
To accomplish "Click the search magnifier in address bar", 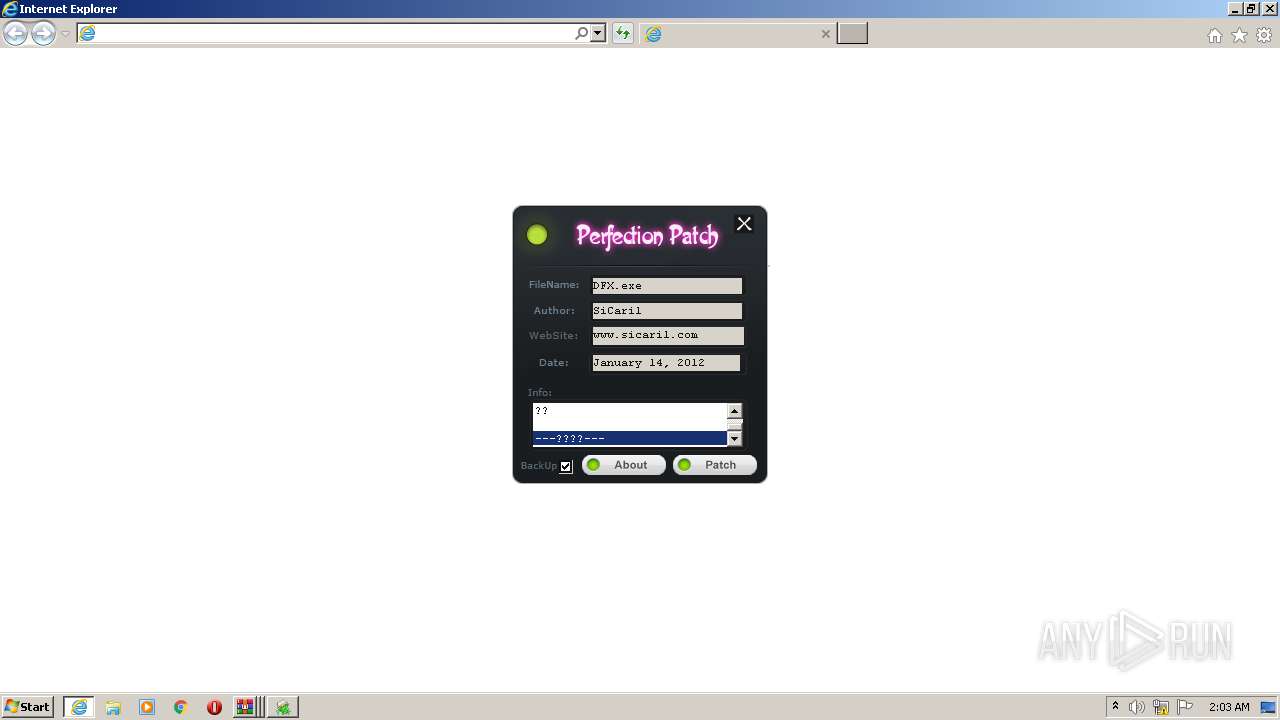I will [581, 34].
